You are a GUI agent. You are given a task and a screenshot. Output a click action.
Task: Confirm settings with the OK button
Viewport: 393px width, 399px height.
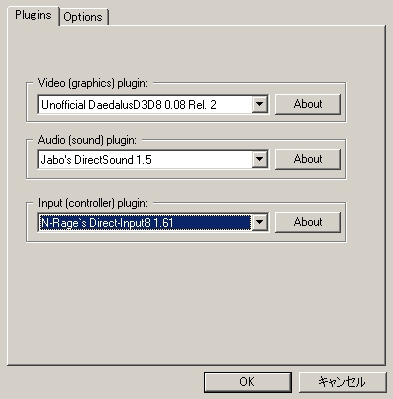coord(248,382)
